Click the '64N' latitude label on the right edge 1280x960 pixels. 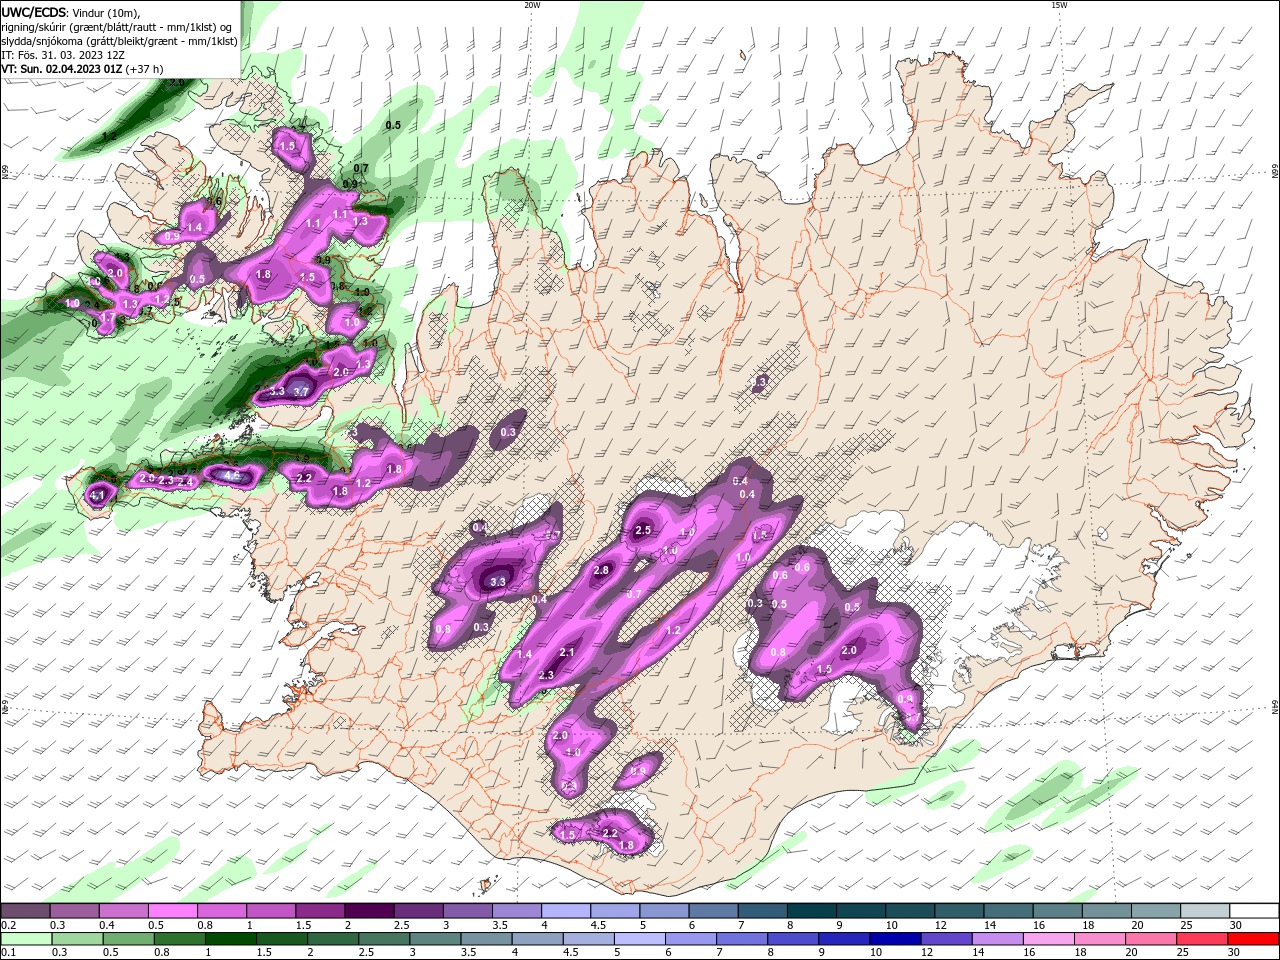point(1275,706)
